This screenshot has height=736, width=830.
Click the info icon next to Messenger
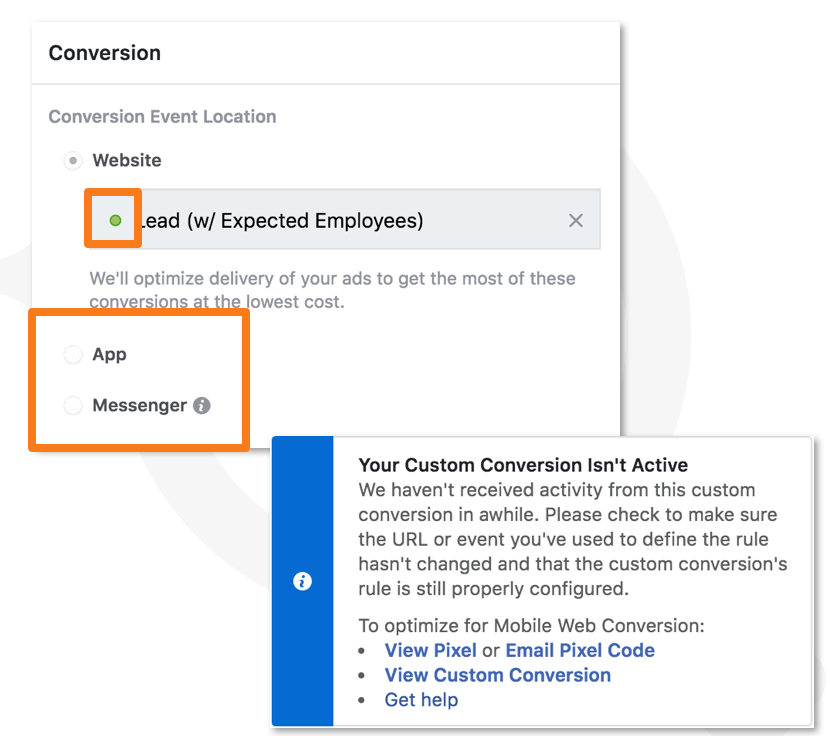pyautogui.click(x=202, y=406)
